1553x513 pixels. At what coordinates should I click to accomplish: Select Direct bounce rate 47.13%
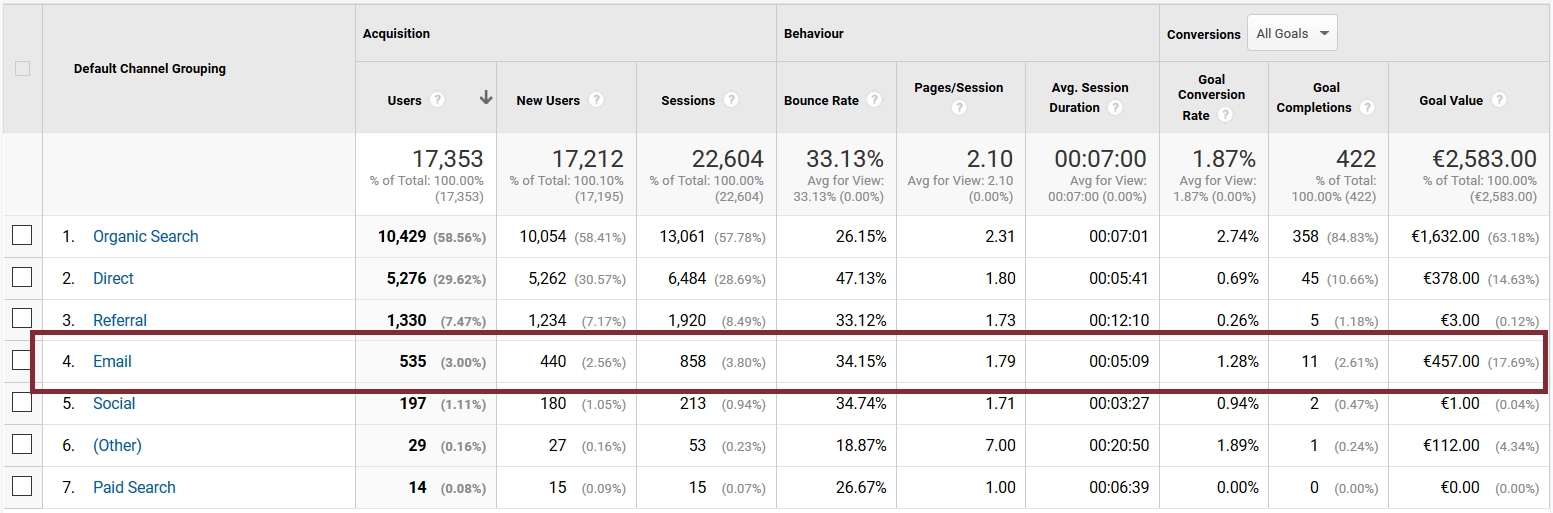coord(861,279)
